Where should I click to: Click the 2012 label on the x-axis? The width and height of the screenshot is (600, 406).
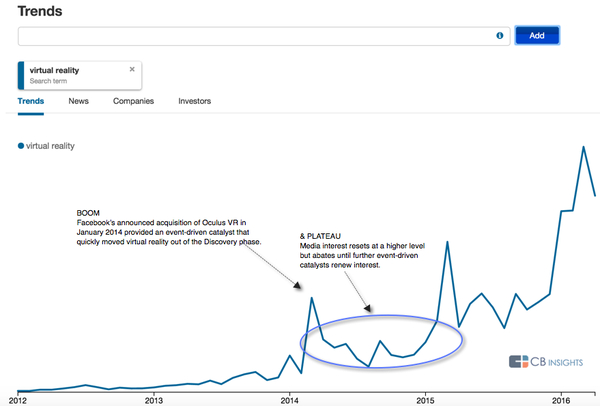(x=17, y=400)
